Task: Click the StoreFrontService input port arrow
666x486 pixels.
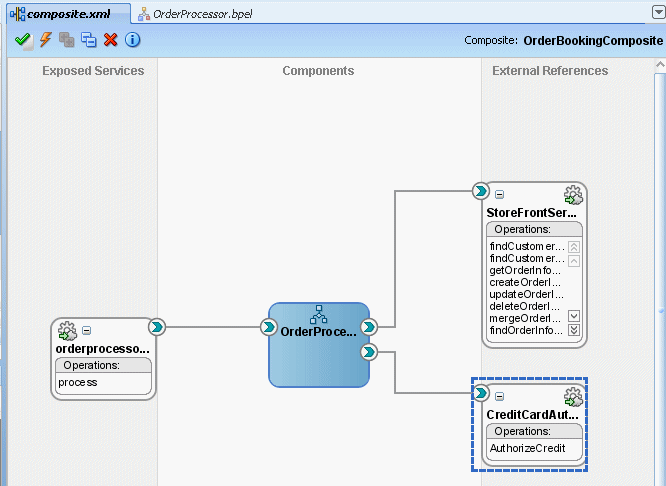Action: click(480, 191)
